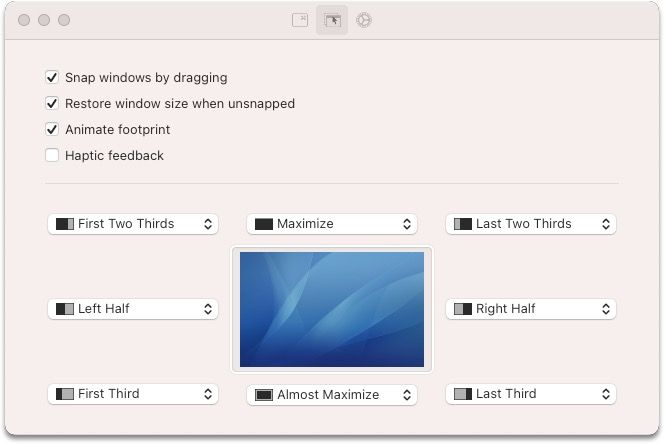Screen dimensions: 664x444
Task: Toggle the Animate footprint checkbox
Action: [52, 129]
